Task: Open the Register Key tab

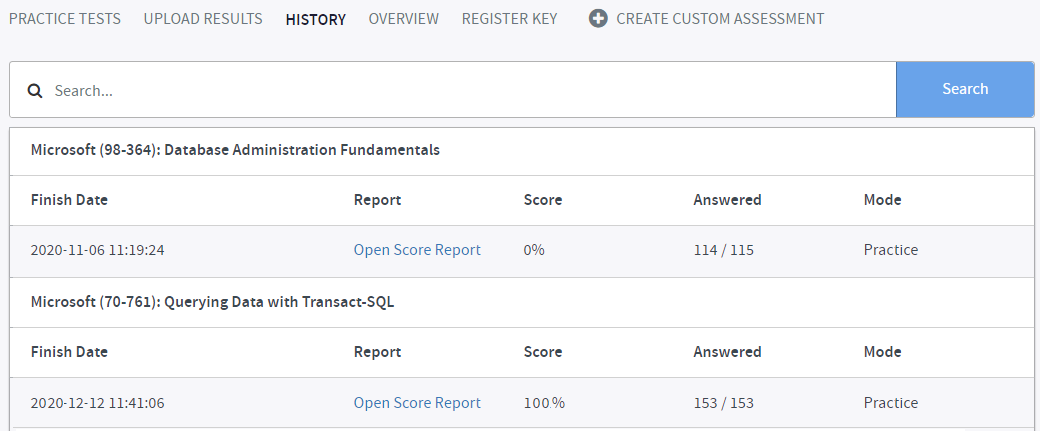Action: [x=509, y=19]
